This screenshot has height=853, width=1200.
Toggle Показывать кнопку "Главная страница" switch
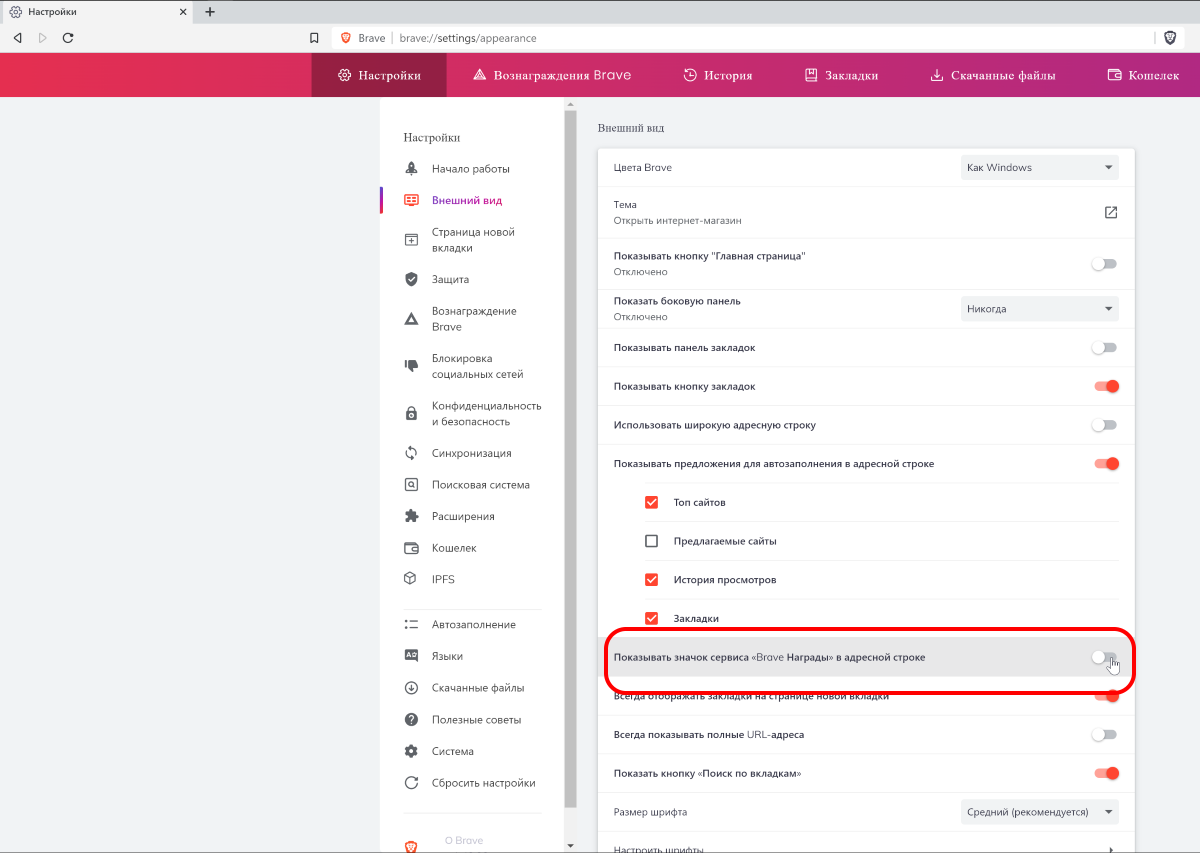click(1104, 264)
